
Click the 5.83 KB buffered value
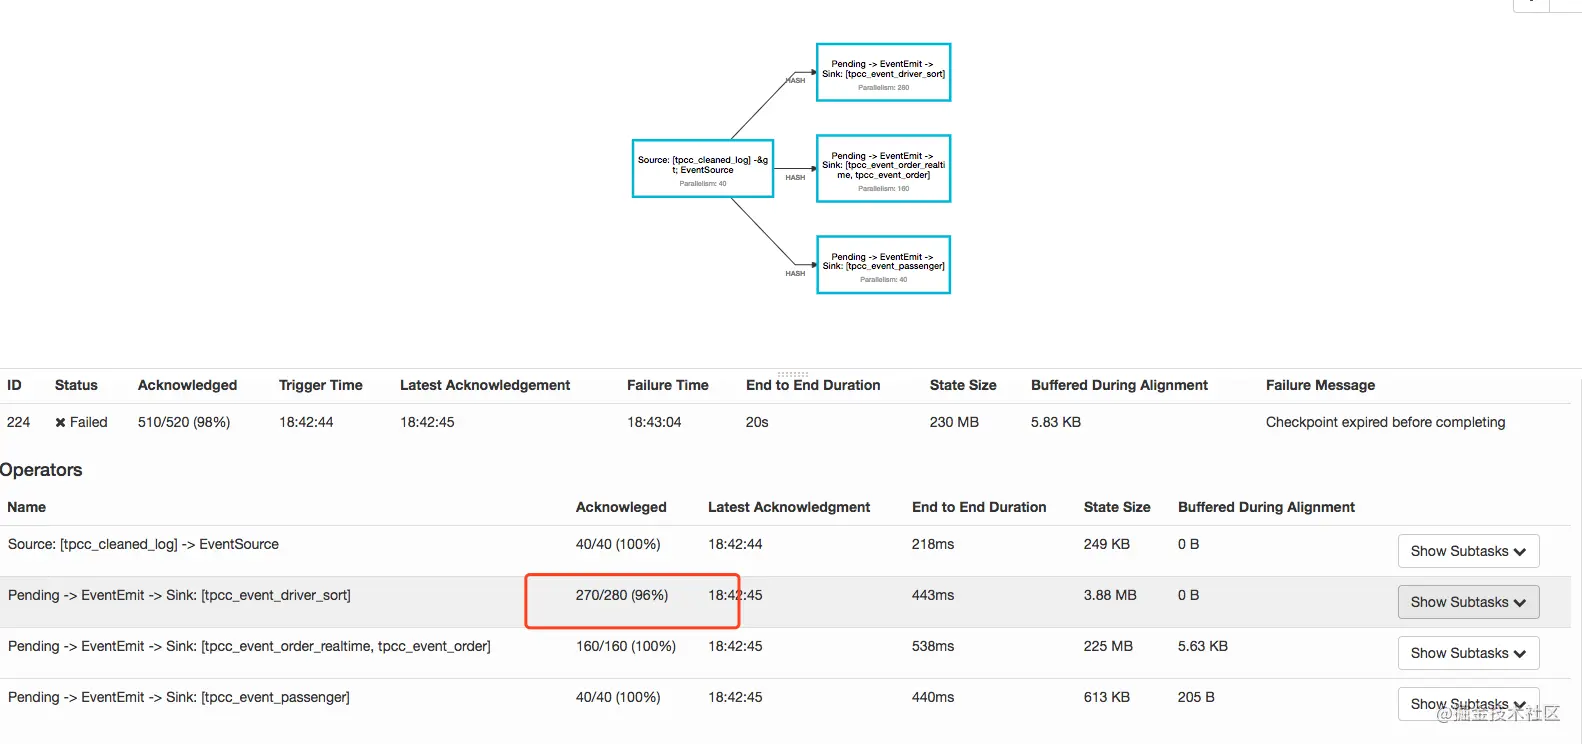point(1056,422)
